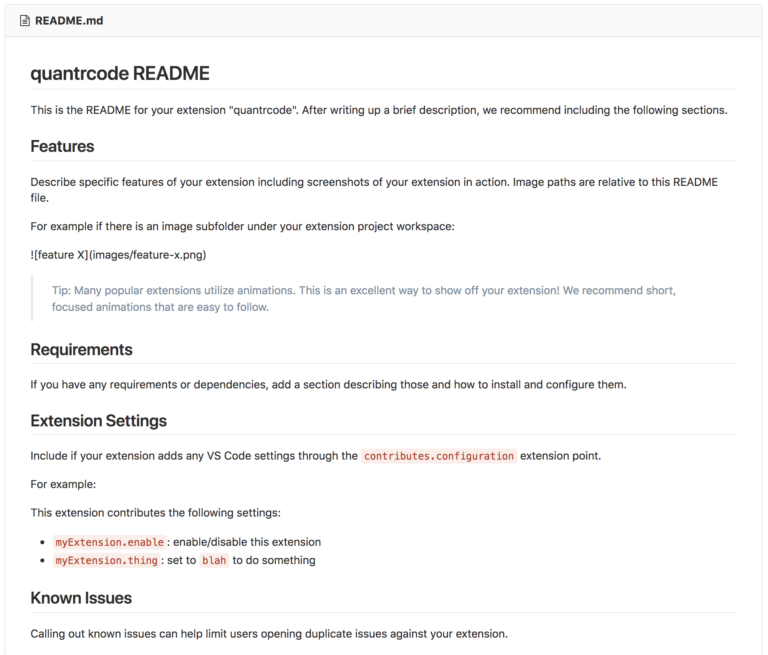Click the contributes.configuration inline code

[439, 456]
